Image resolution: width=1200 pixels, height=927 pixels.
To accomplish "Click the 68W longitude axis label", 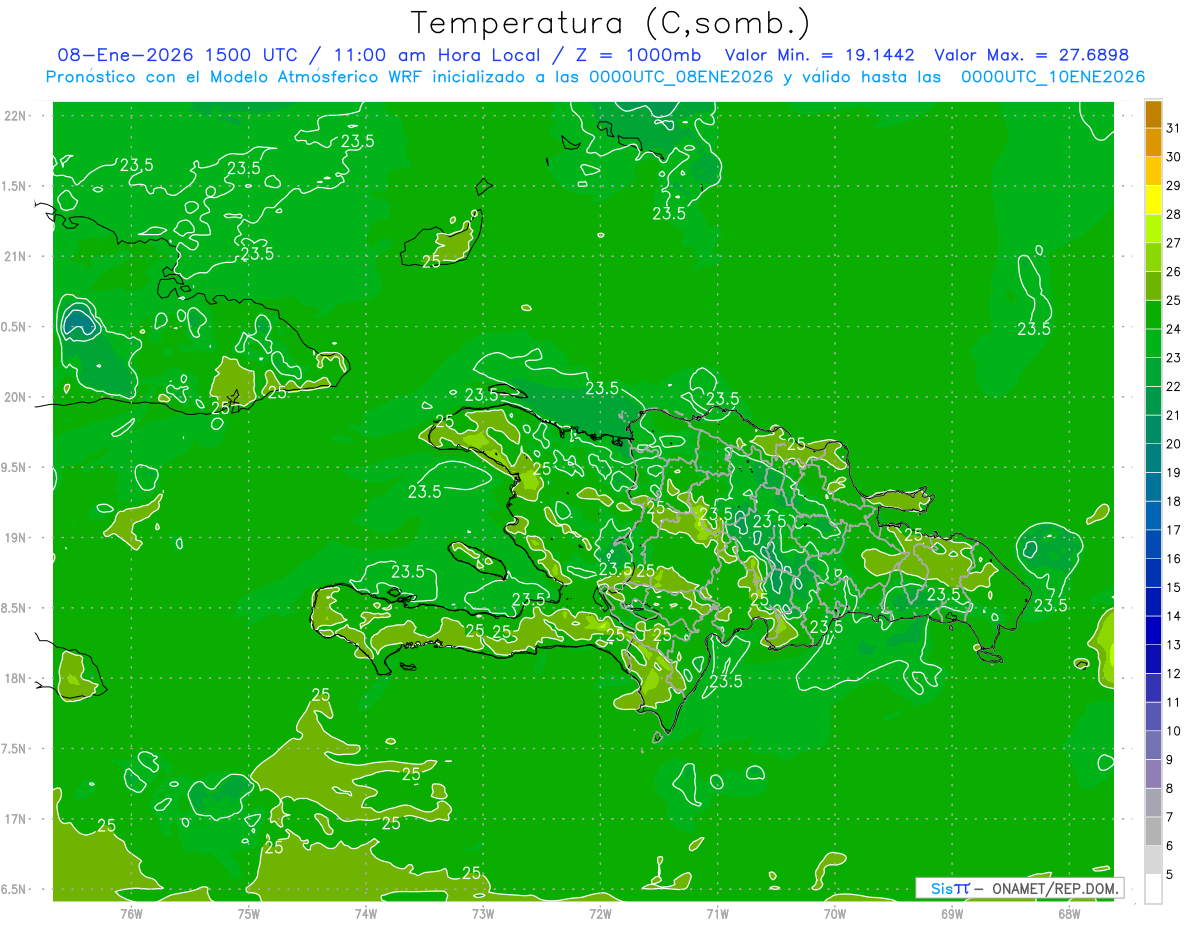I will [1069, 913].
